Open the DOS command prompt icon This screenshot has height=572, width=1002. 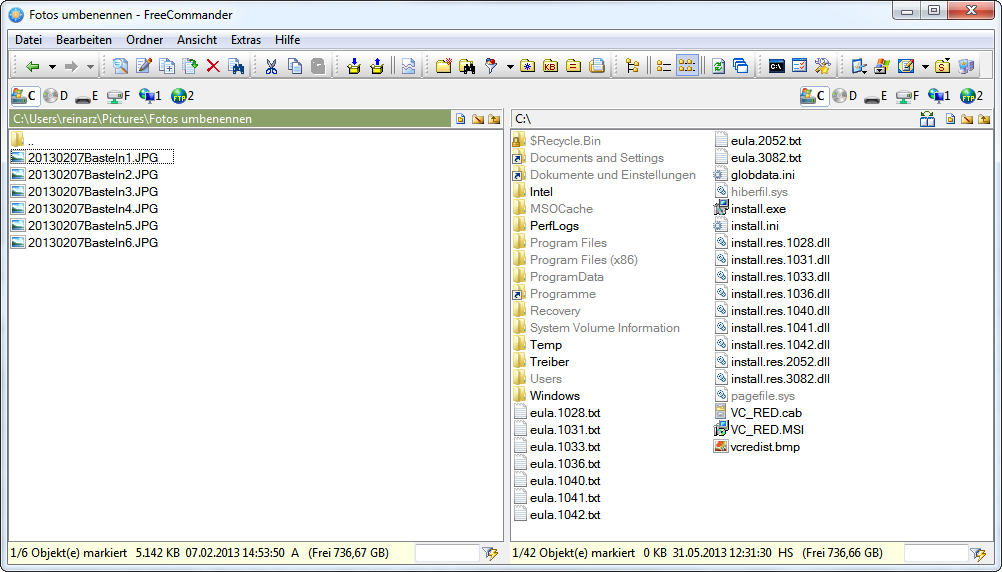coord(775,67)
